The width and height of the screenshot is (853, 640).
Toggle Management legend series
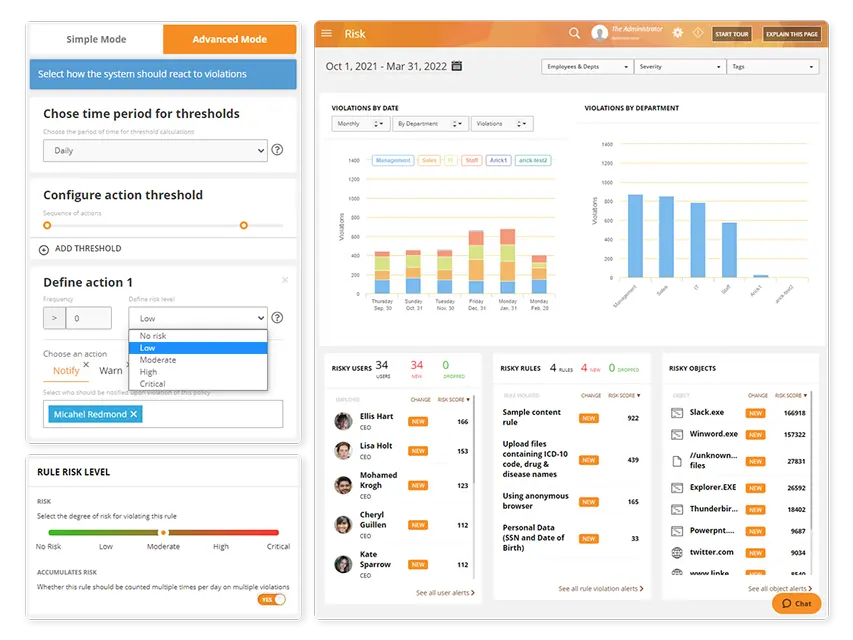[393, 160]
